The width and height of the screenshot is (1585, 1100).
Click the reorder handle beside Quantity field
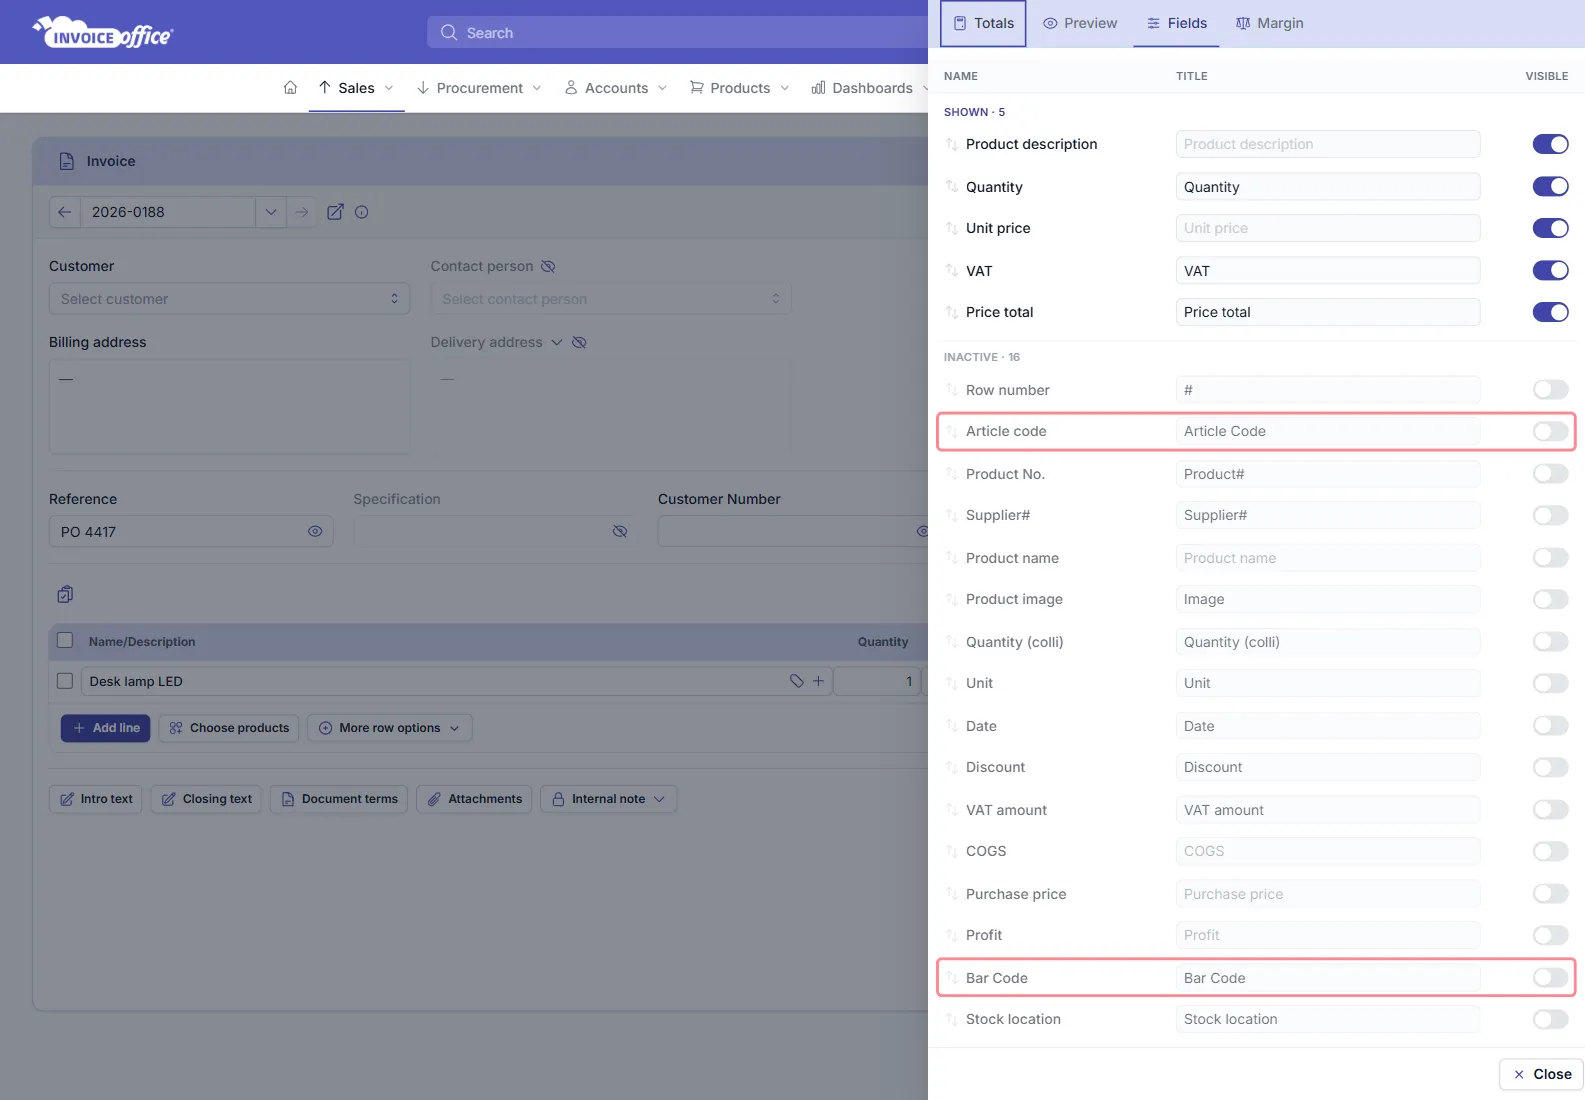[x=952, y=187]
